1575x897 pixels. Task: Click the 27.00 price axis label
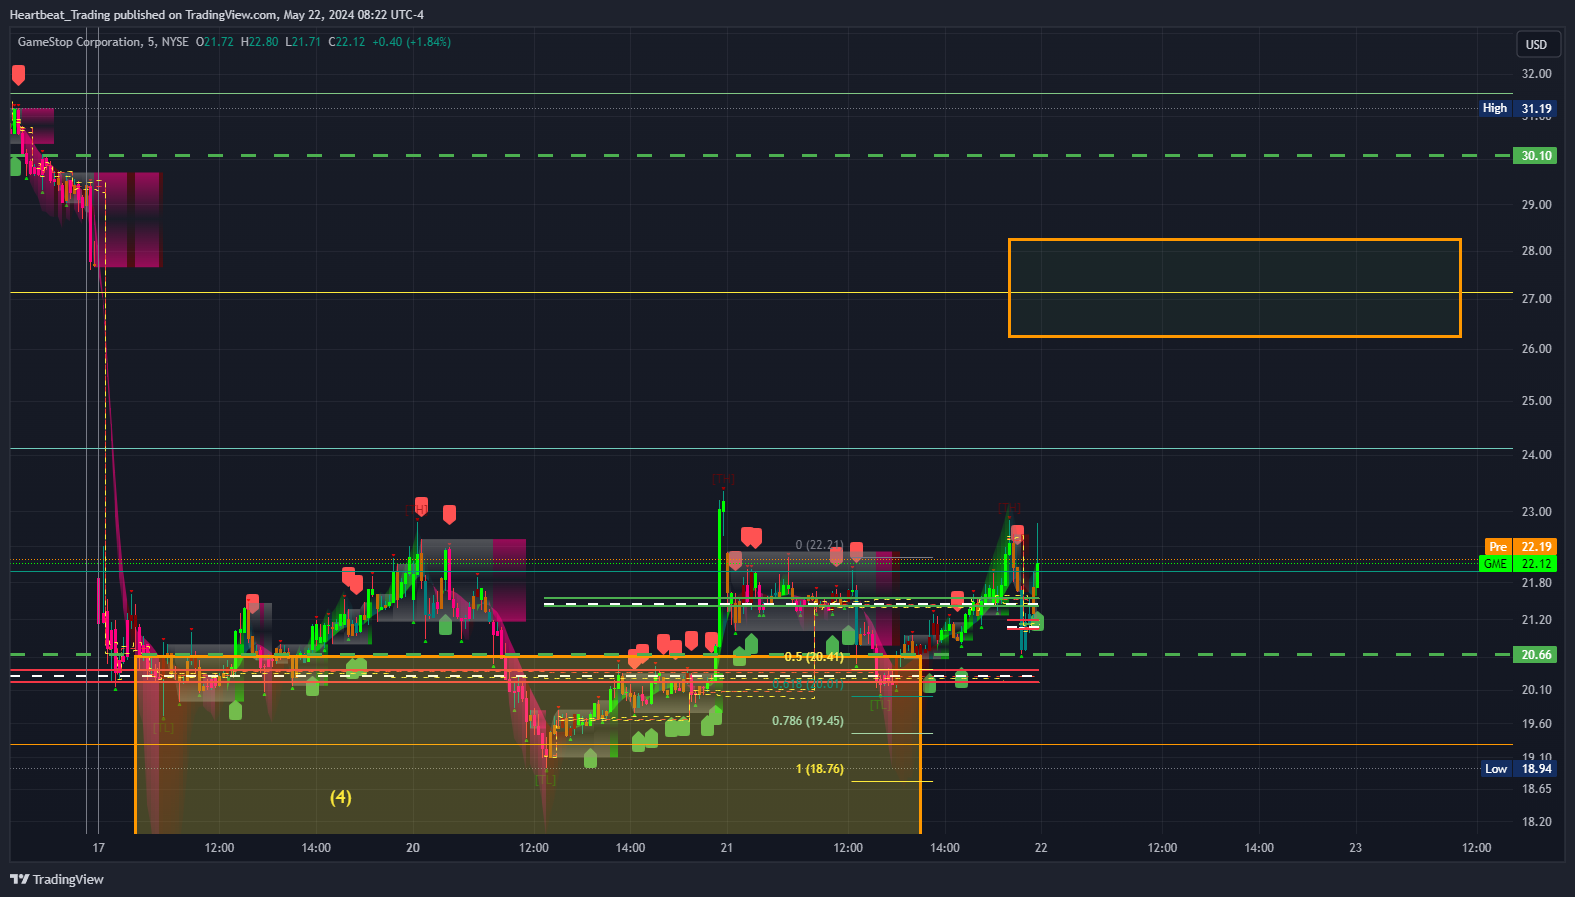click(x=1536, y=299)
